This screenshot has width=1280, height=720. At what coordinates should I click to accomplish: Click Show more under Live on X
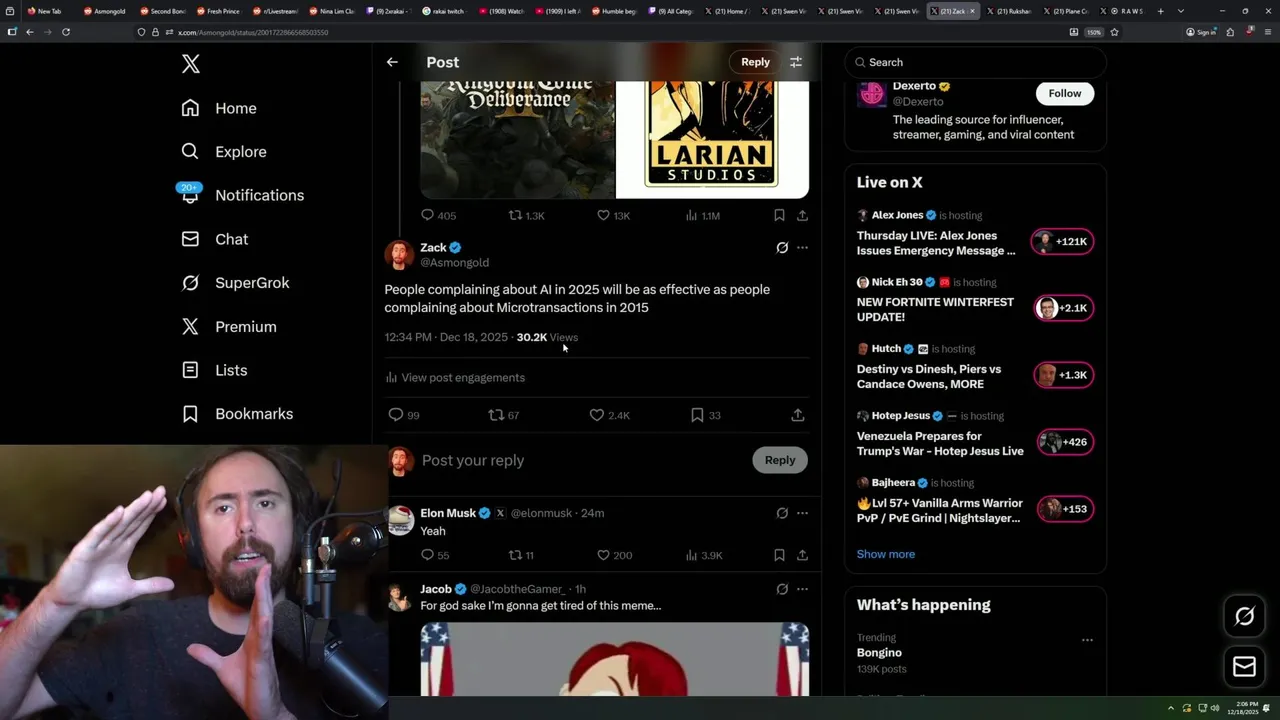pyautogui.click(x=885, y=554)
